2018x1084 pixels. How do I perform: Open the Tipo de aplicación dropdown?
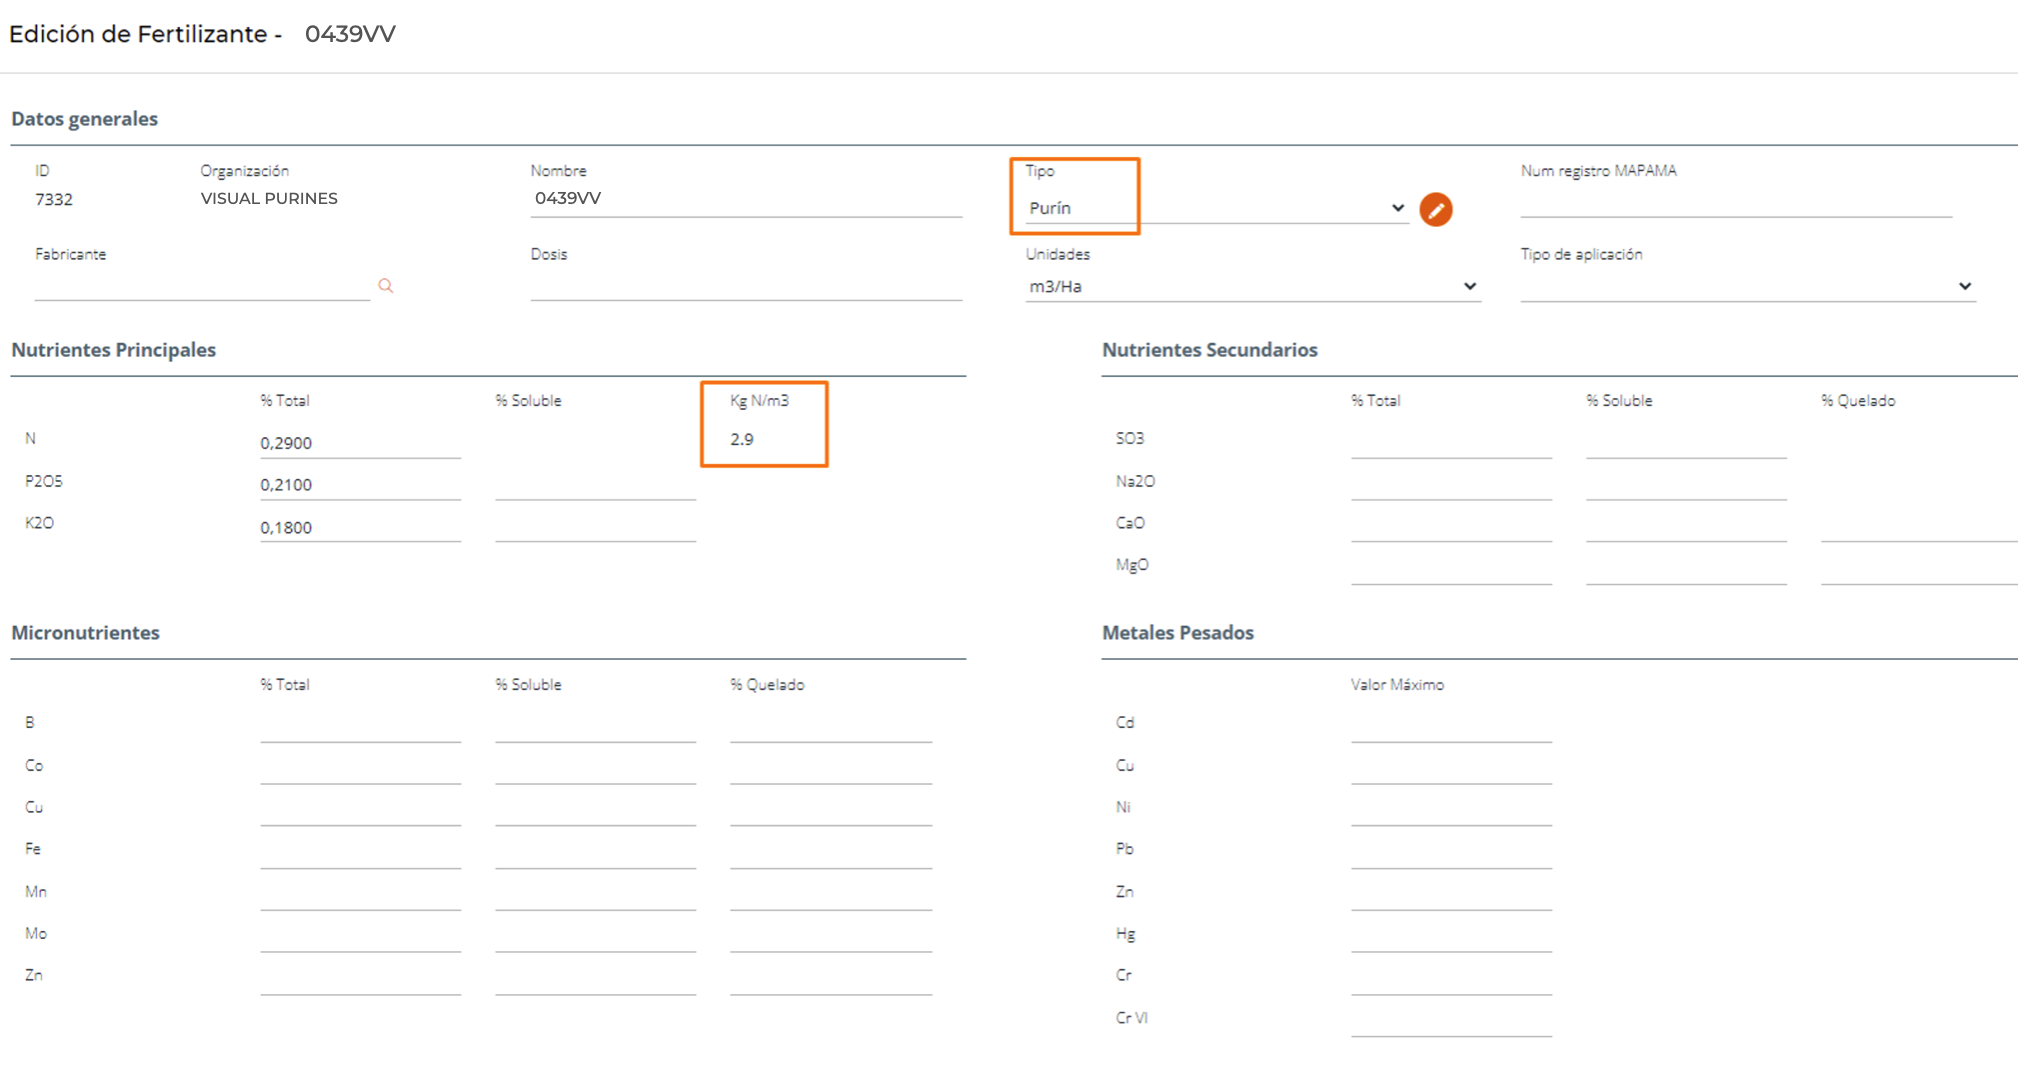[1746, 287]
